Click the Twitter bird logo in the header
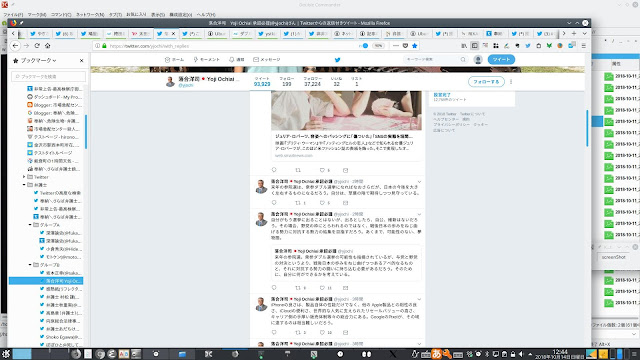The width and height of the screenshot is (640, 360). (338, 60)
